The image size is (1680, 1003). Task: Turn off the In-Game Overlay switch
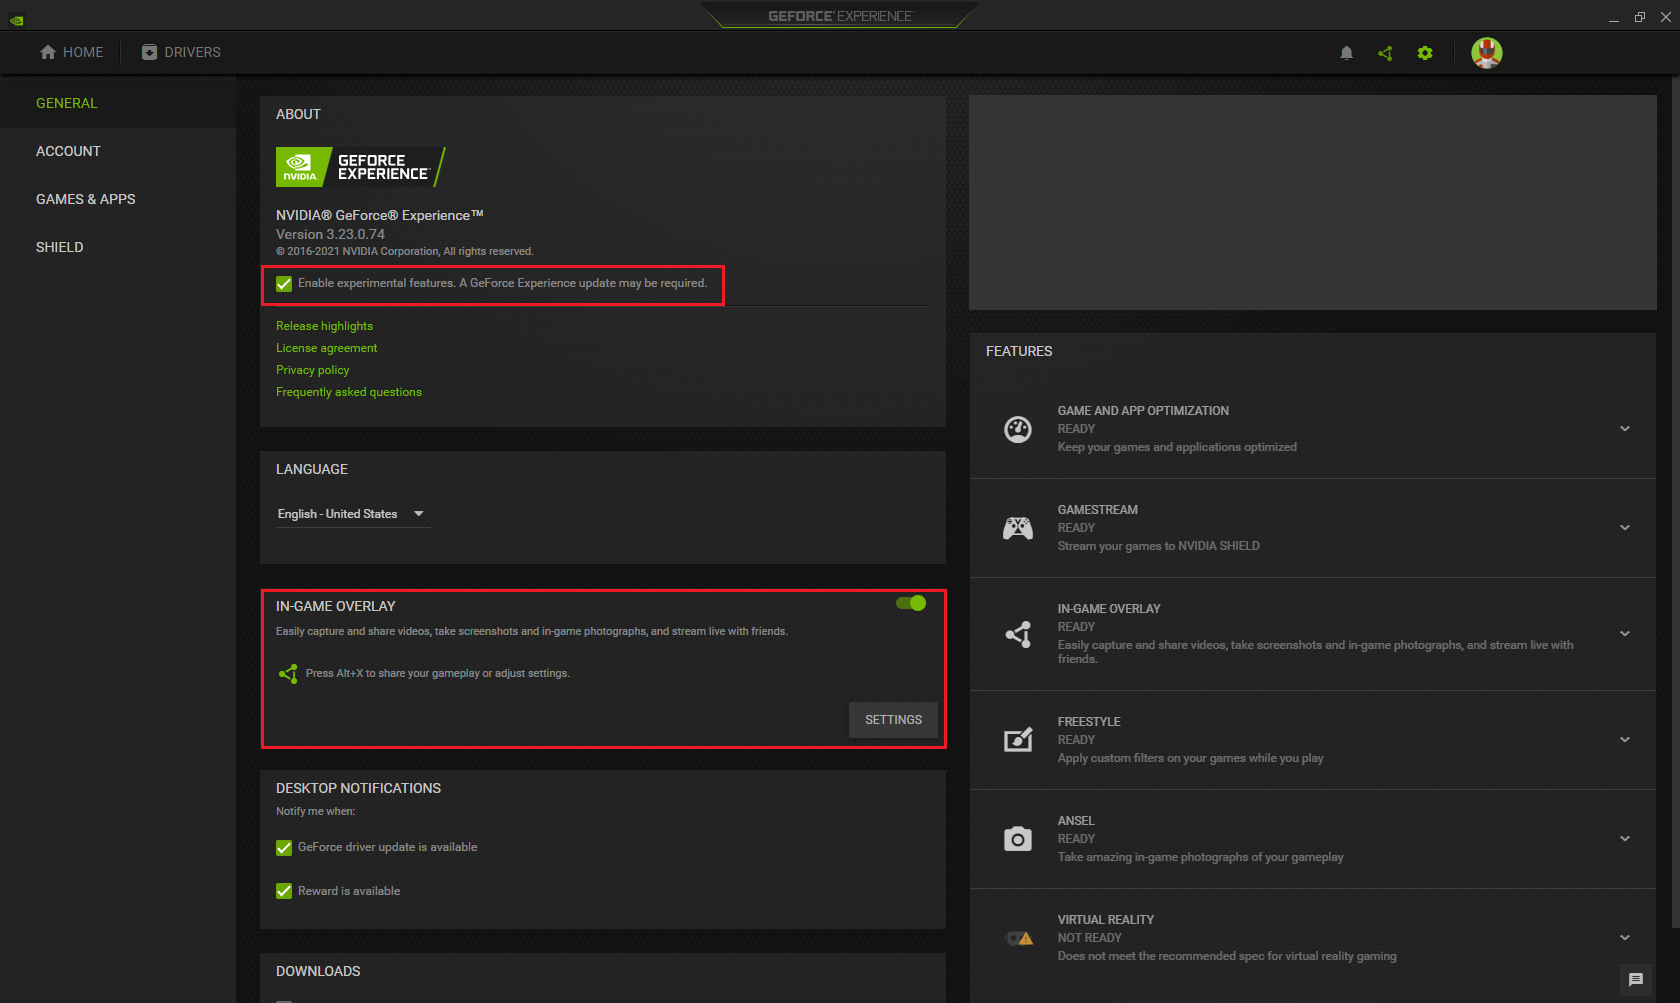click(x=911, y=603)
